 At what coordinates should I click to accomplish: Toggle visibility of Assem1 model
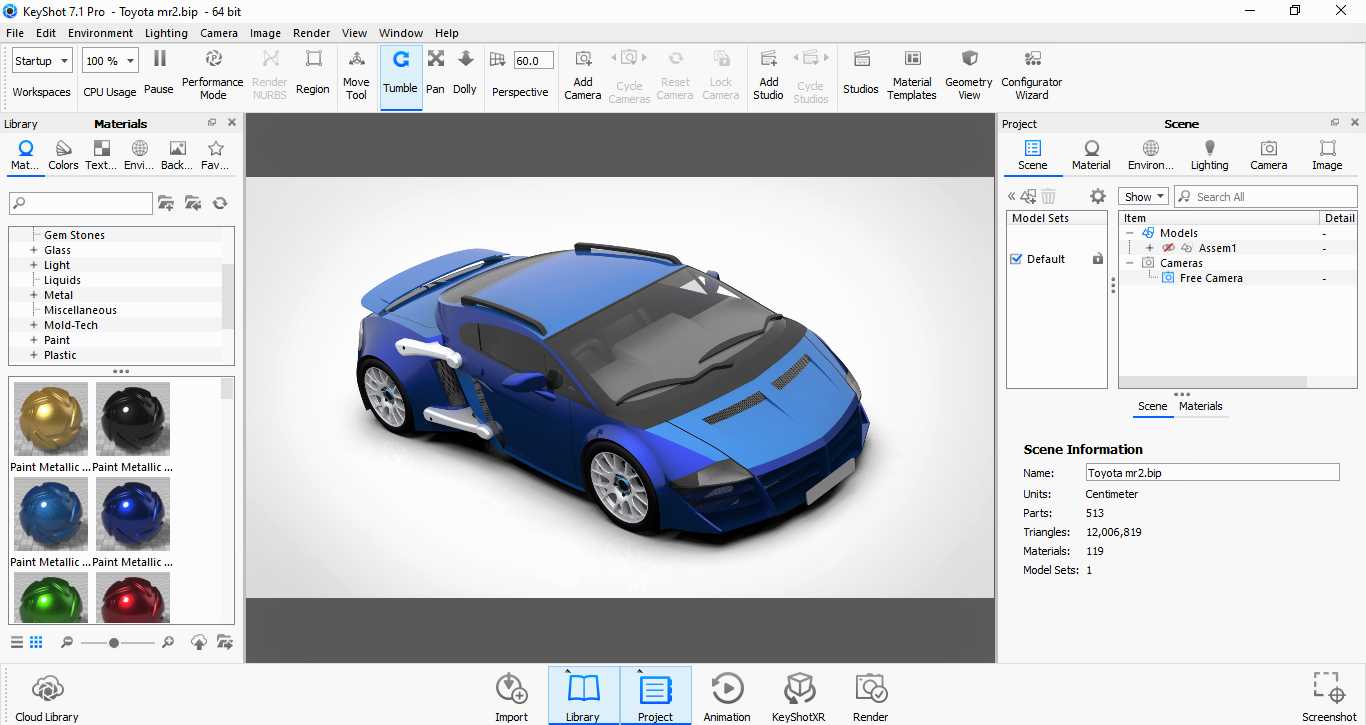coord(1168,248)
